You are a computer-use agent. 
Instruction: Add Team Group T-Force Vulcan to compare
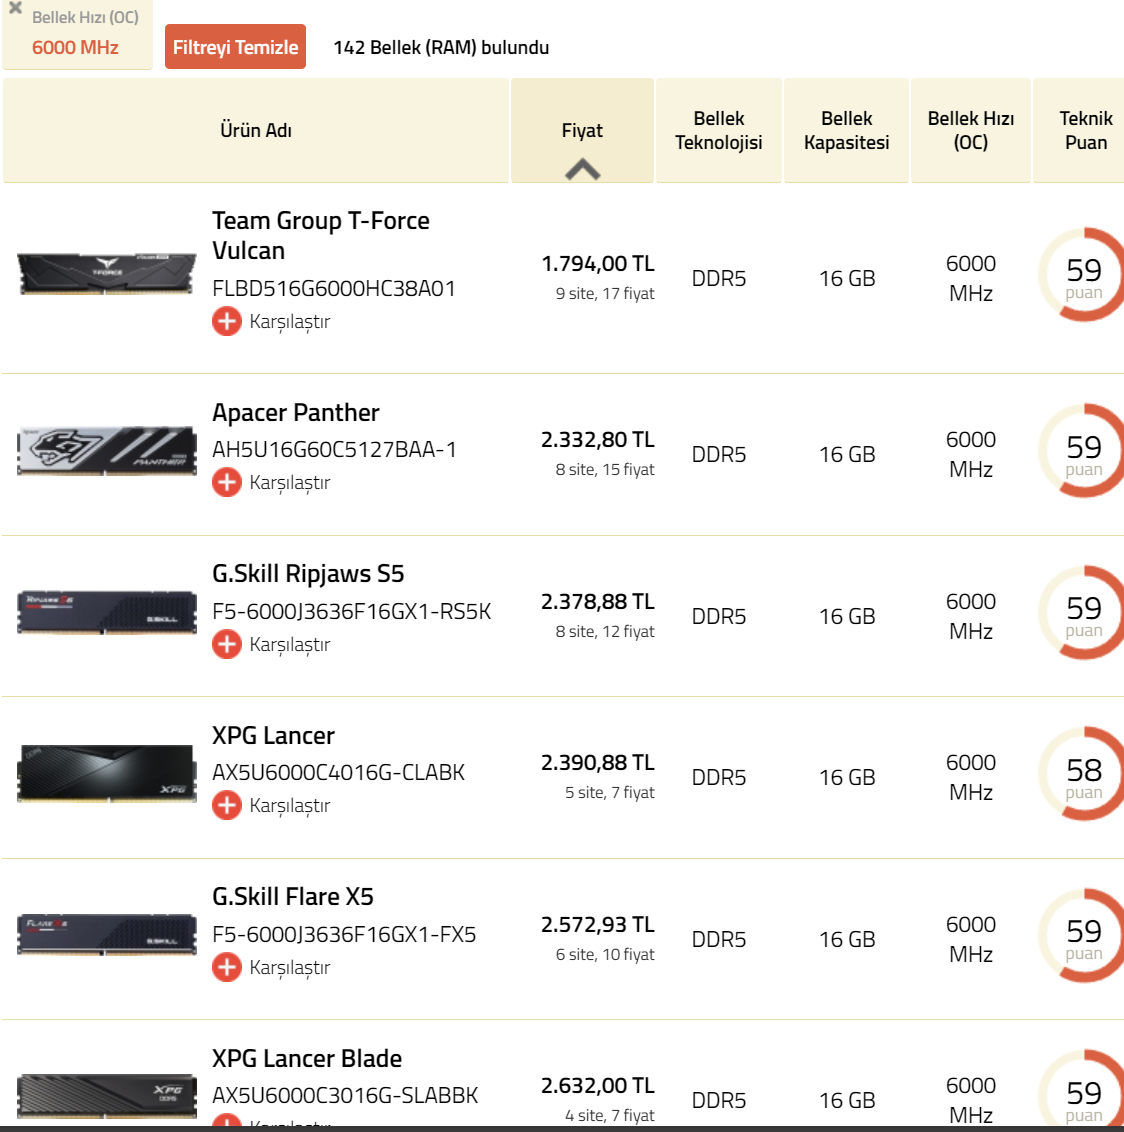pyautogui.click(x=227, y=321)
